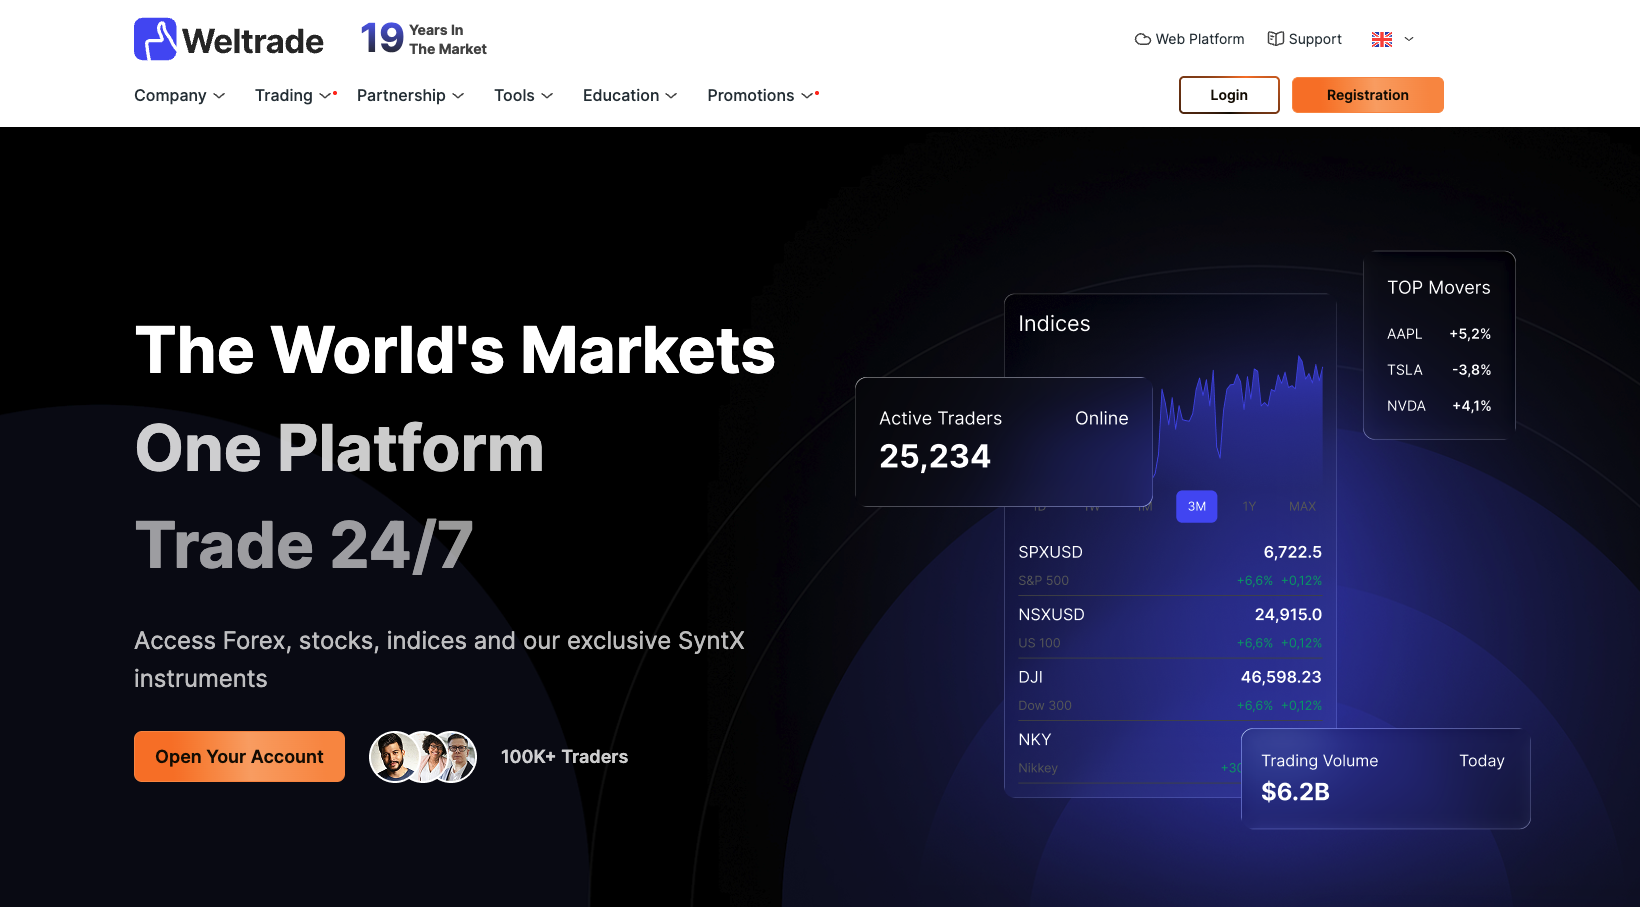Expand the Education menu
The image size is (1640, 907).
click(630, 95)
